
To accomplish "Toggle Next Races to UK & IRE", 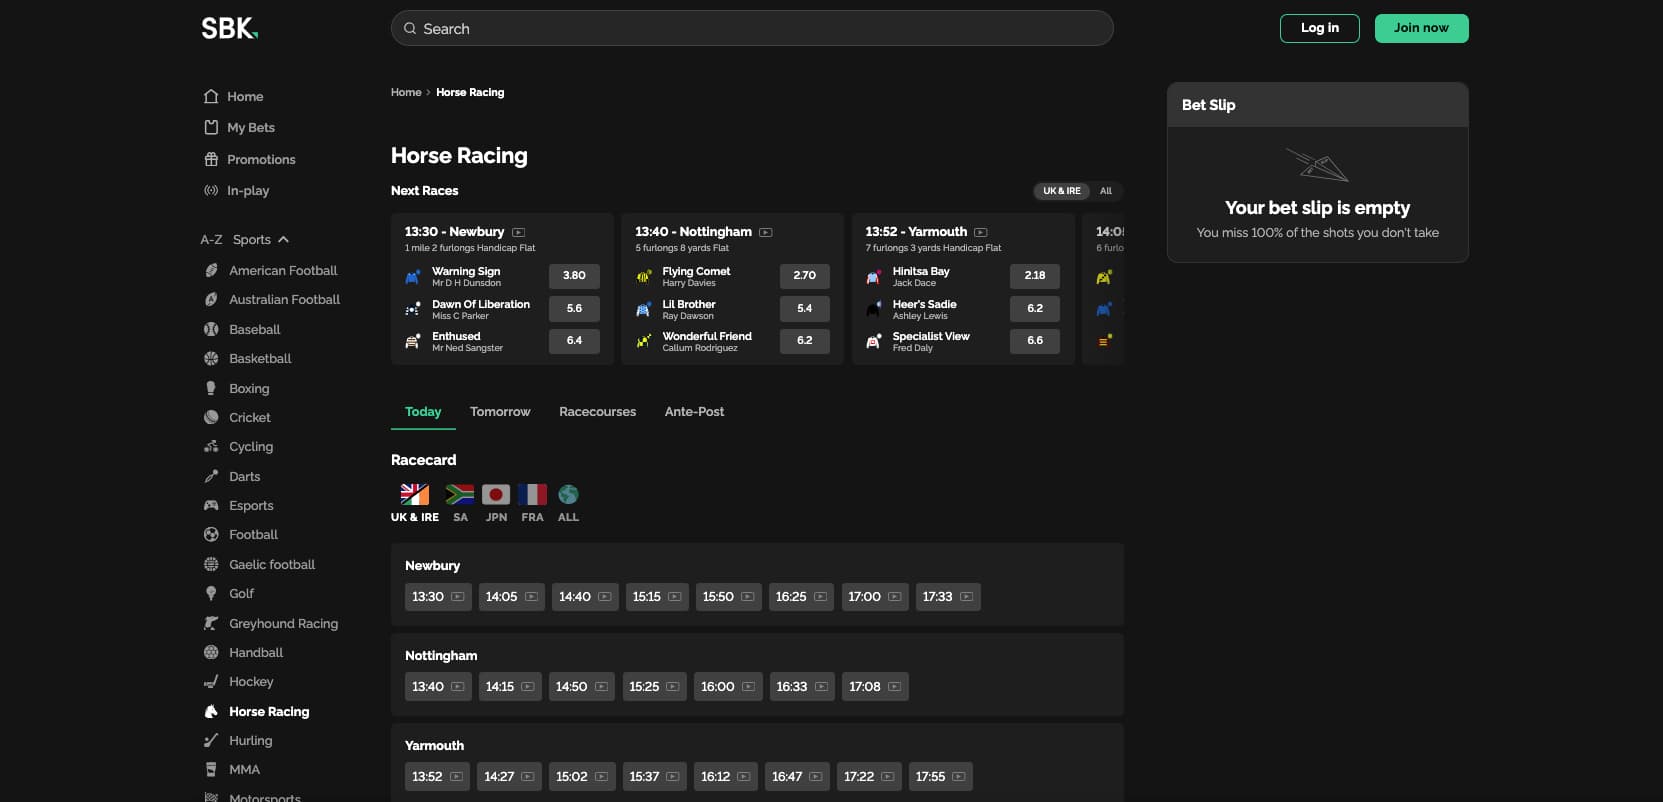I will point(1061,191).
